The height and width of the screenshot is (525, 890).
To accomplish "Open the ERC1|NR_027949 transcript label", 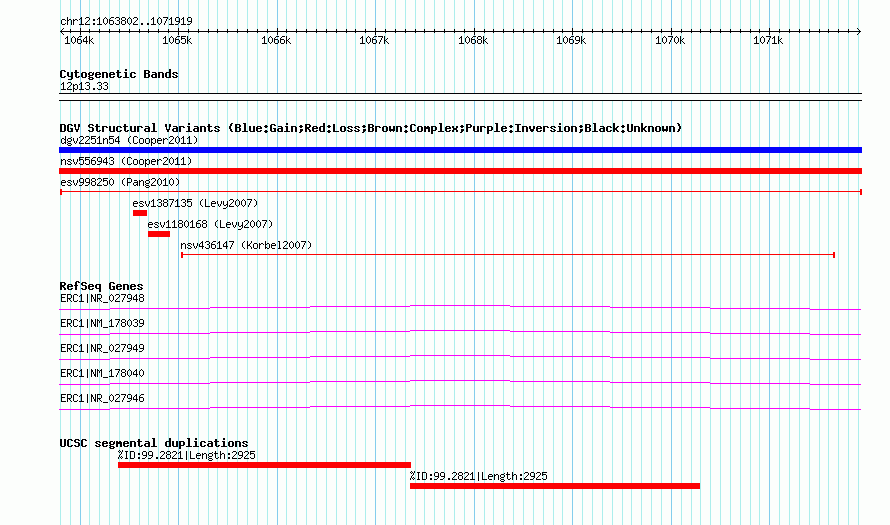I will click(102, 348).
